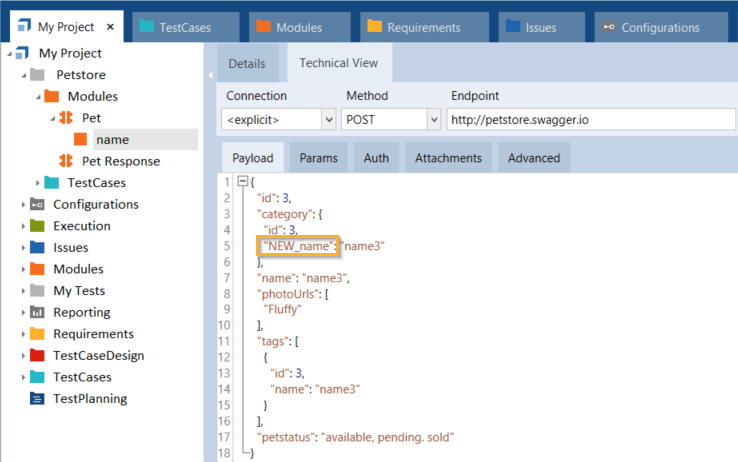Viewport: 738px width, 462px height.
Task: Click the Issues folder icon in tree
Action: (37, 248)
